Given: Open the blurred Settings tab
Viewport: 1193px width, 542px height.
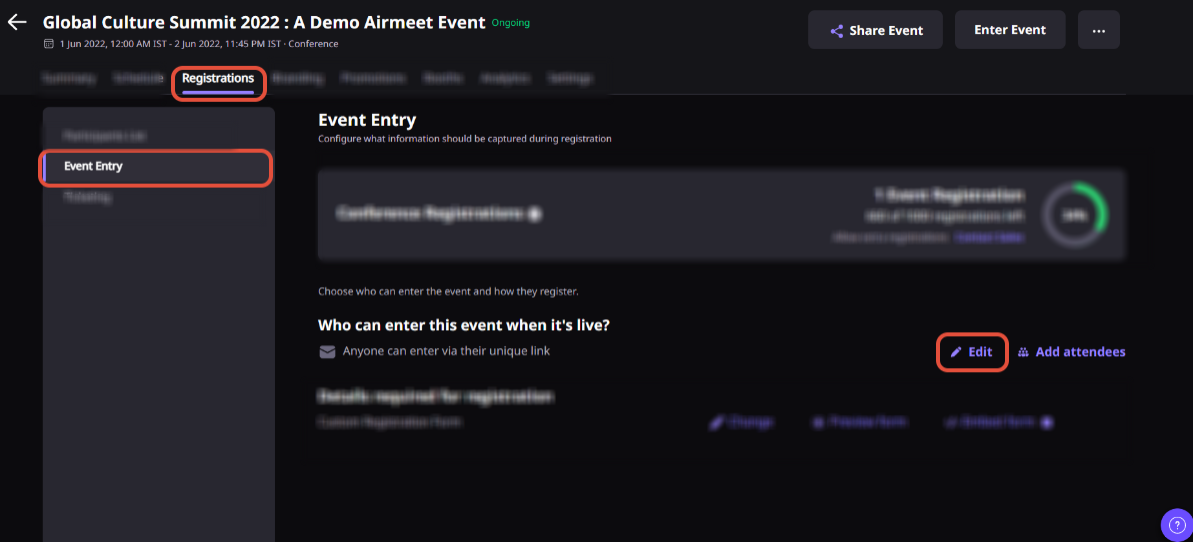Looking at the screenshot, I should click(569, 78).
